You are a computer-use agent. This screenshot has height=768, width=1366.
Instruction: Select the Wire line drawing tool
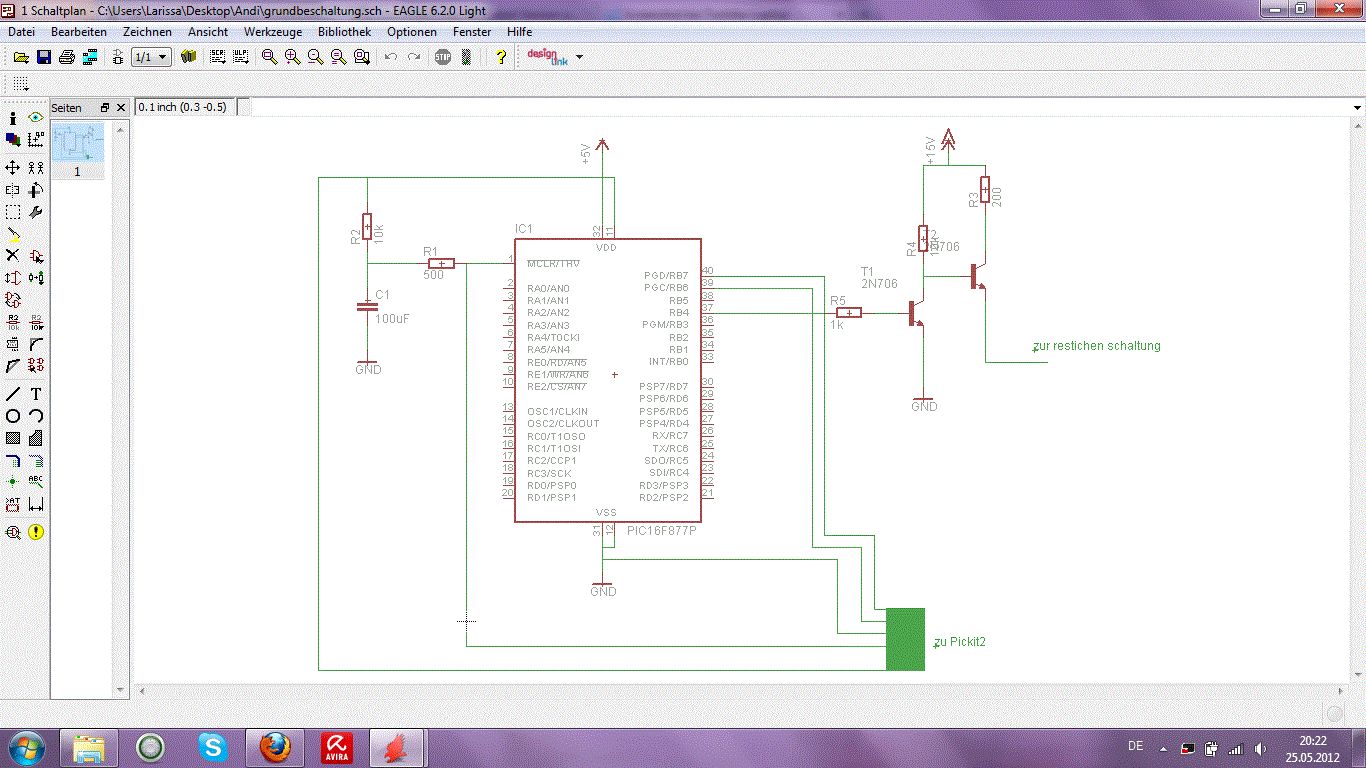[x=13, y=394]
